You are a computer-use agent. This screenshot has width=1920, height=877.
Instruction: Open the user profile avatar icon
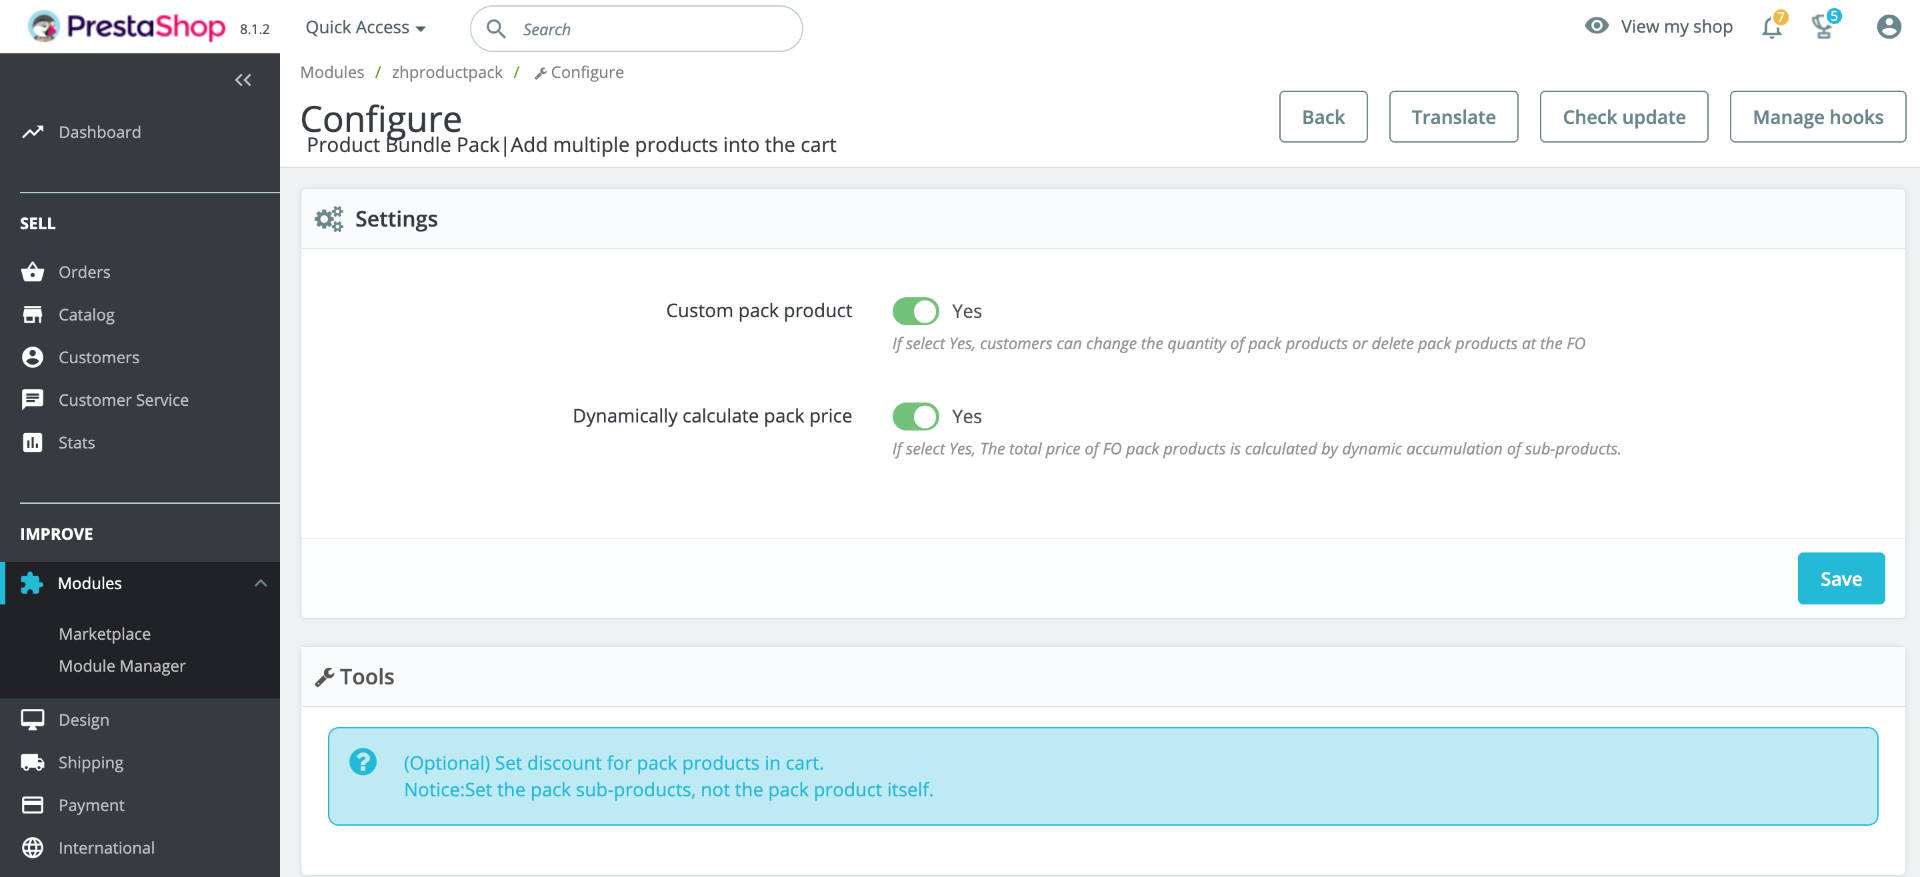[1888, 27]
